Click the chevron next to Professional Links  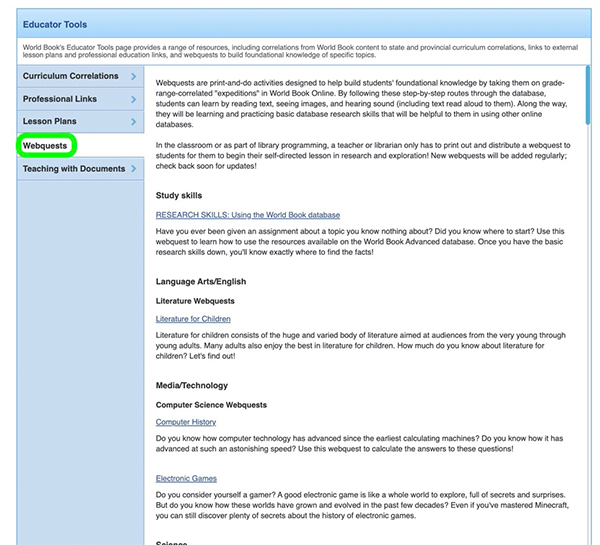(134, 100)
